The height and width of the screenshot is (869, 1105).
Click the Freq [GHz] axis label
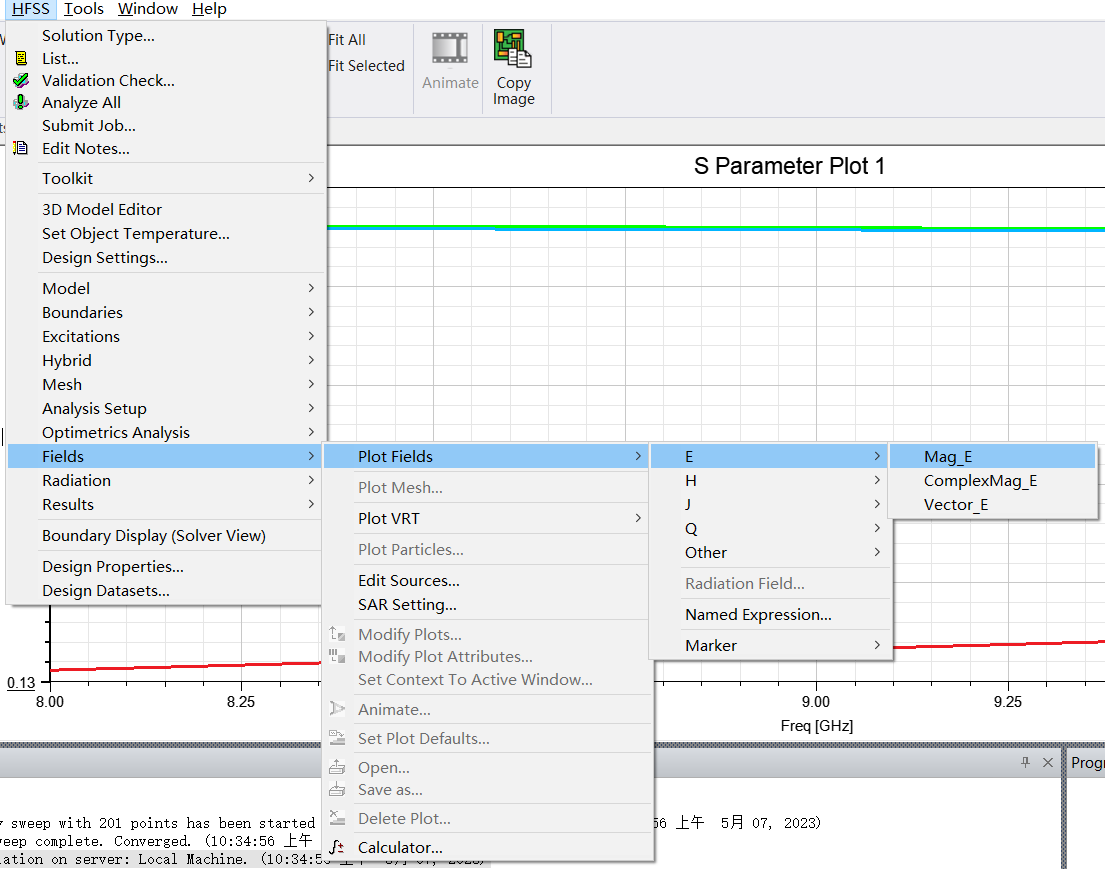pos(817,725)
